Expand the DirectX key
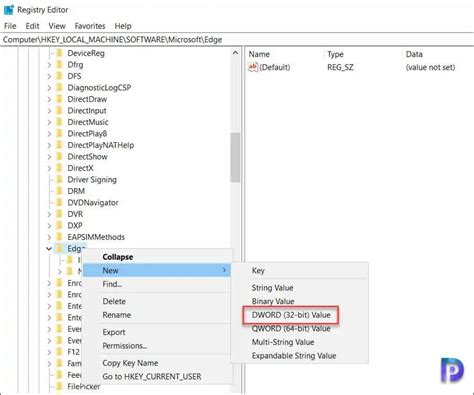 click(x=49, y=168)
